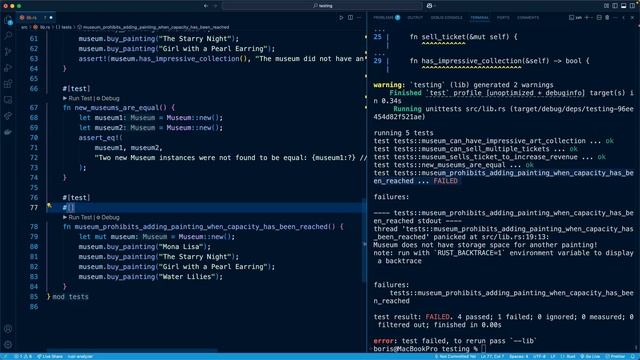Click museum_prohibits_adding_painting breadcrumb function
Image resolution: width=640 pixels, height=360 pixels.
[153, 27]
